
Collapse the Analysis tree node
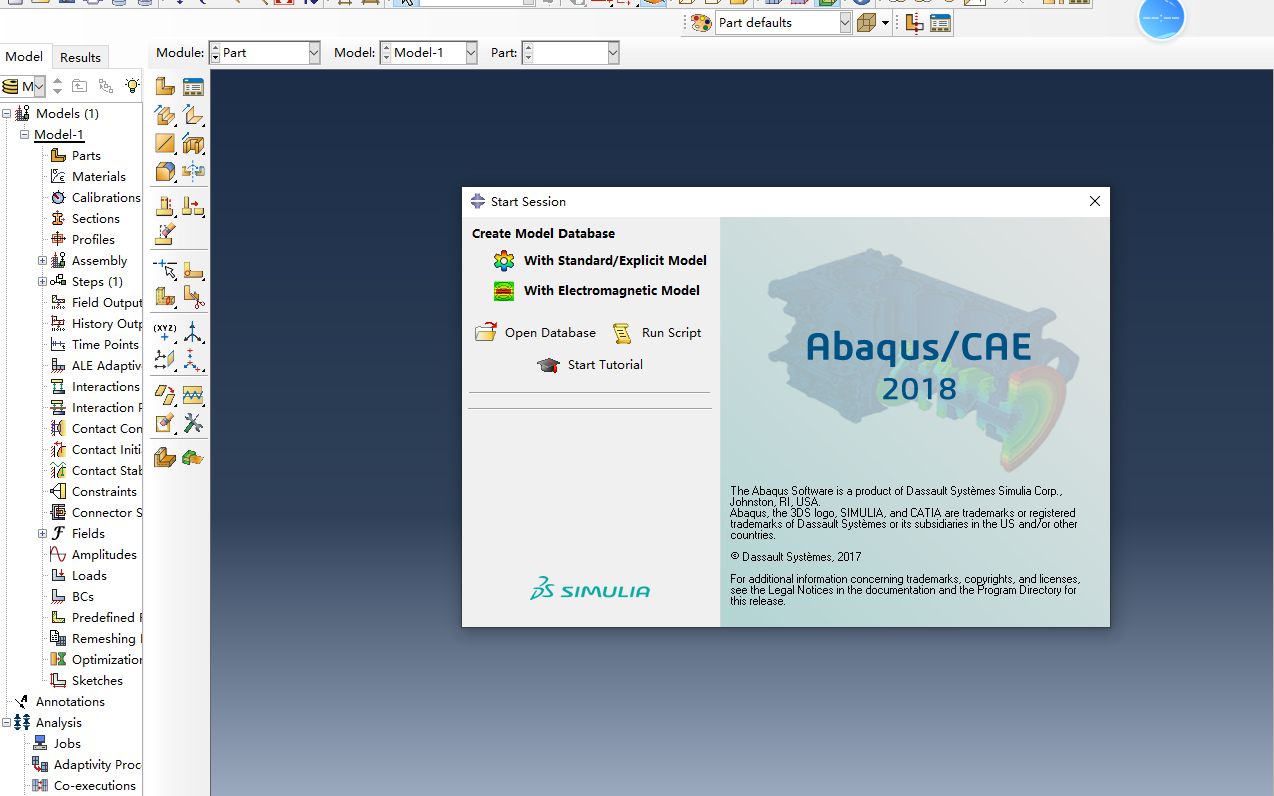tap(7, 722)
